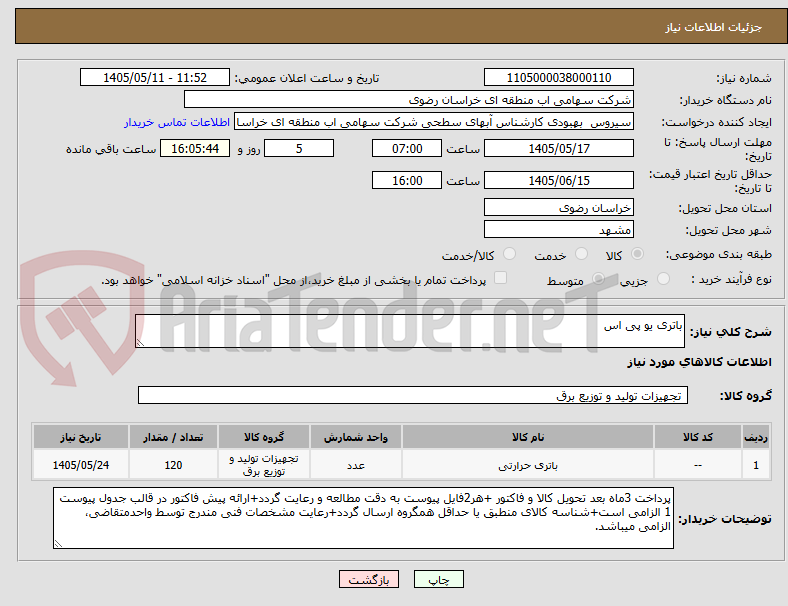Select the کالا/خدمت radio option
788x606 pixels.
pyautogui.click(x=510, y=254)
